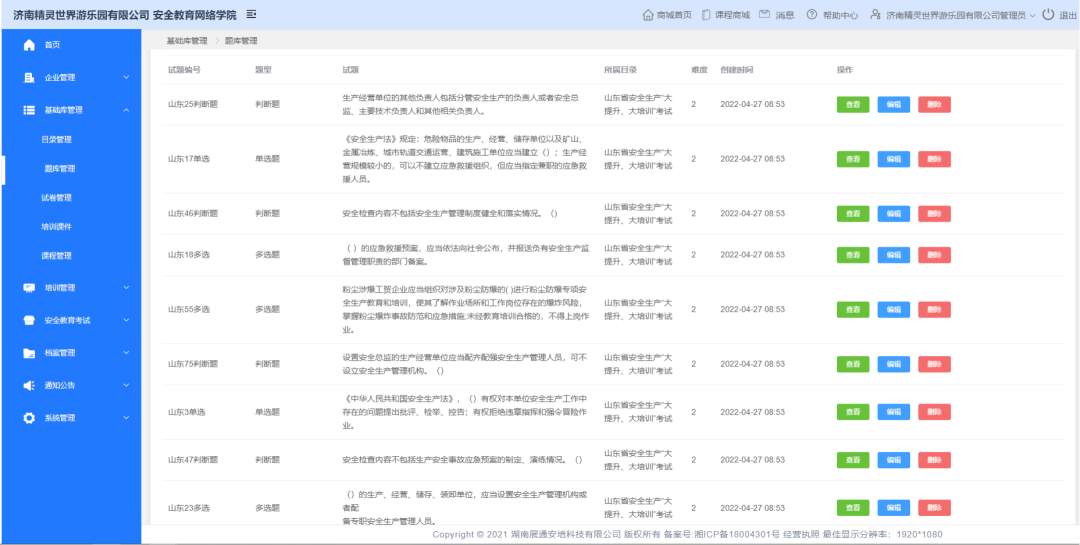
Task: Open the administrator account dropdown arrow
Action: click(x=1032, y=15)
